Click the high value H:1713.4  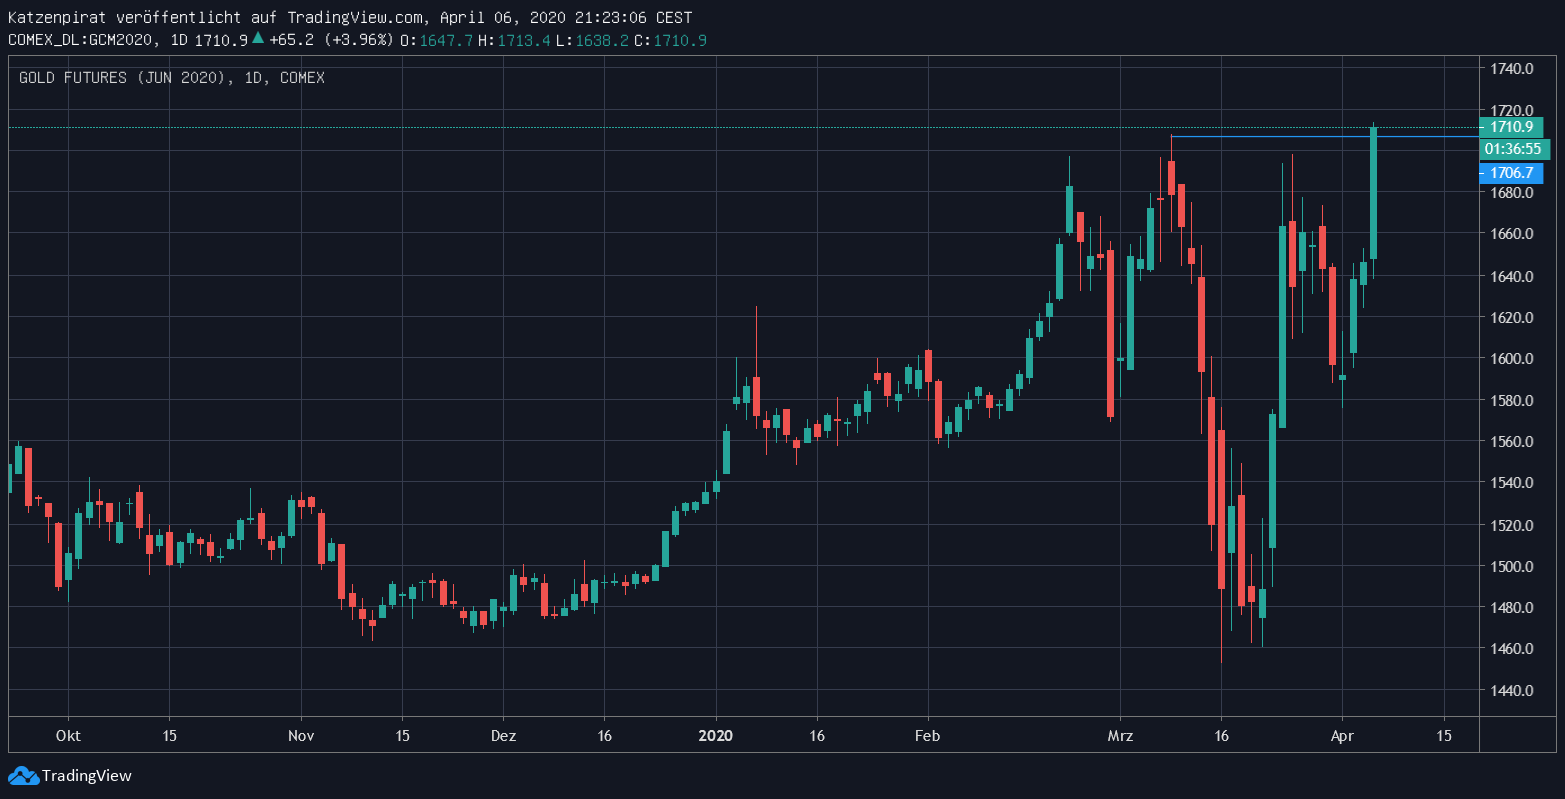(514, 40)
